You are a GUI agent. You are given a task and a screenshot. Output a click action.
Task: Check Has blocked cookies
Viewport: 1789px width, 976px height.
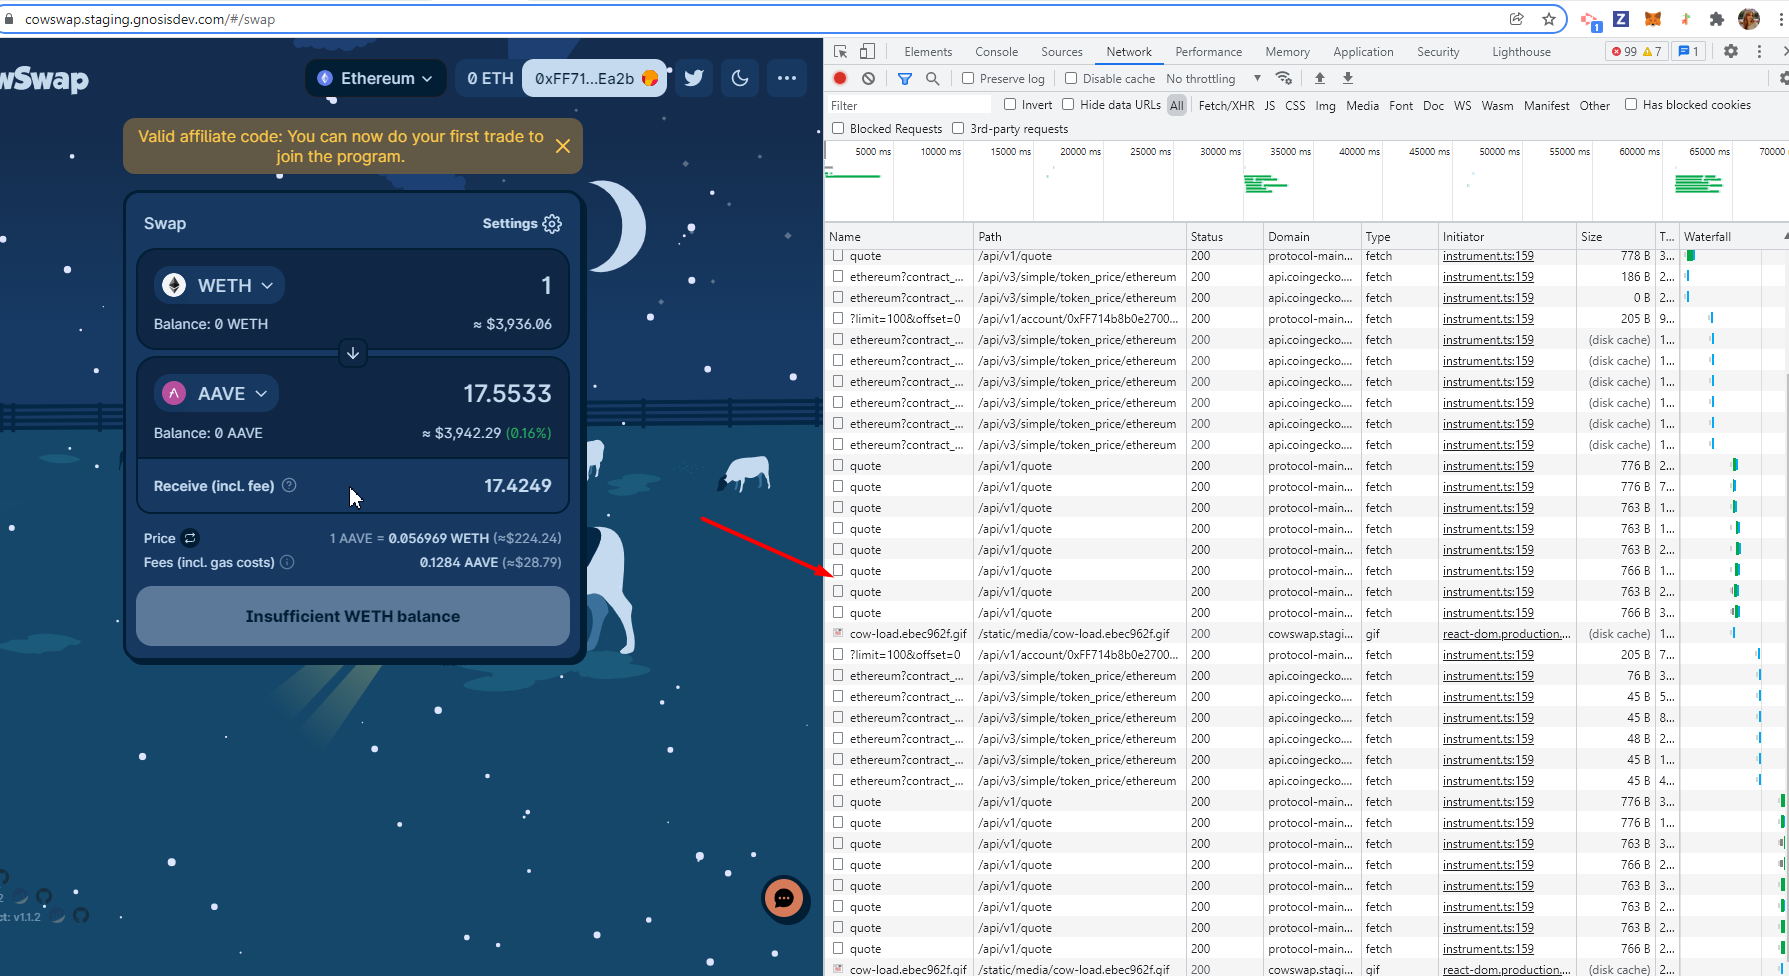1631,104
